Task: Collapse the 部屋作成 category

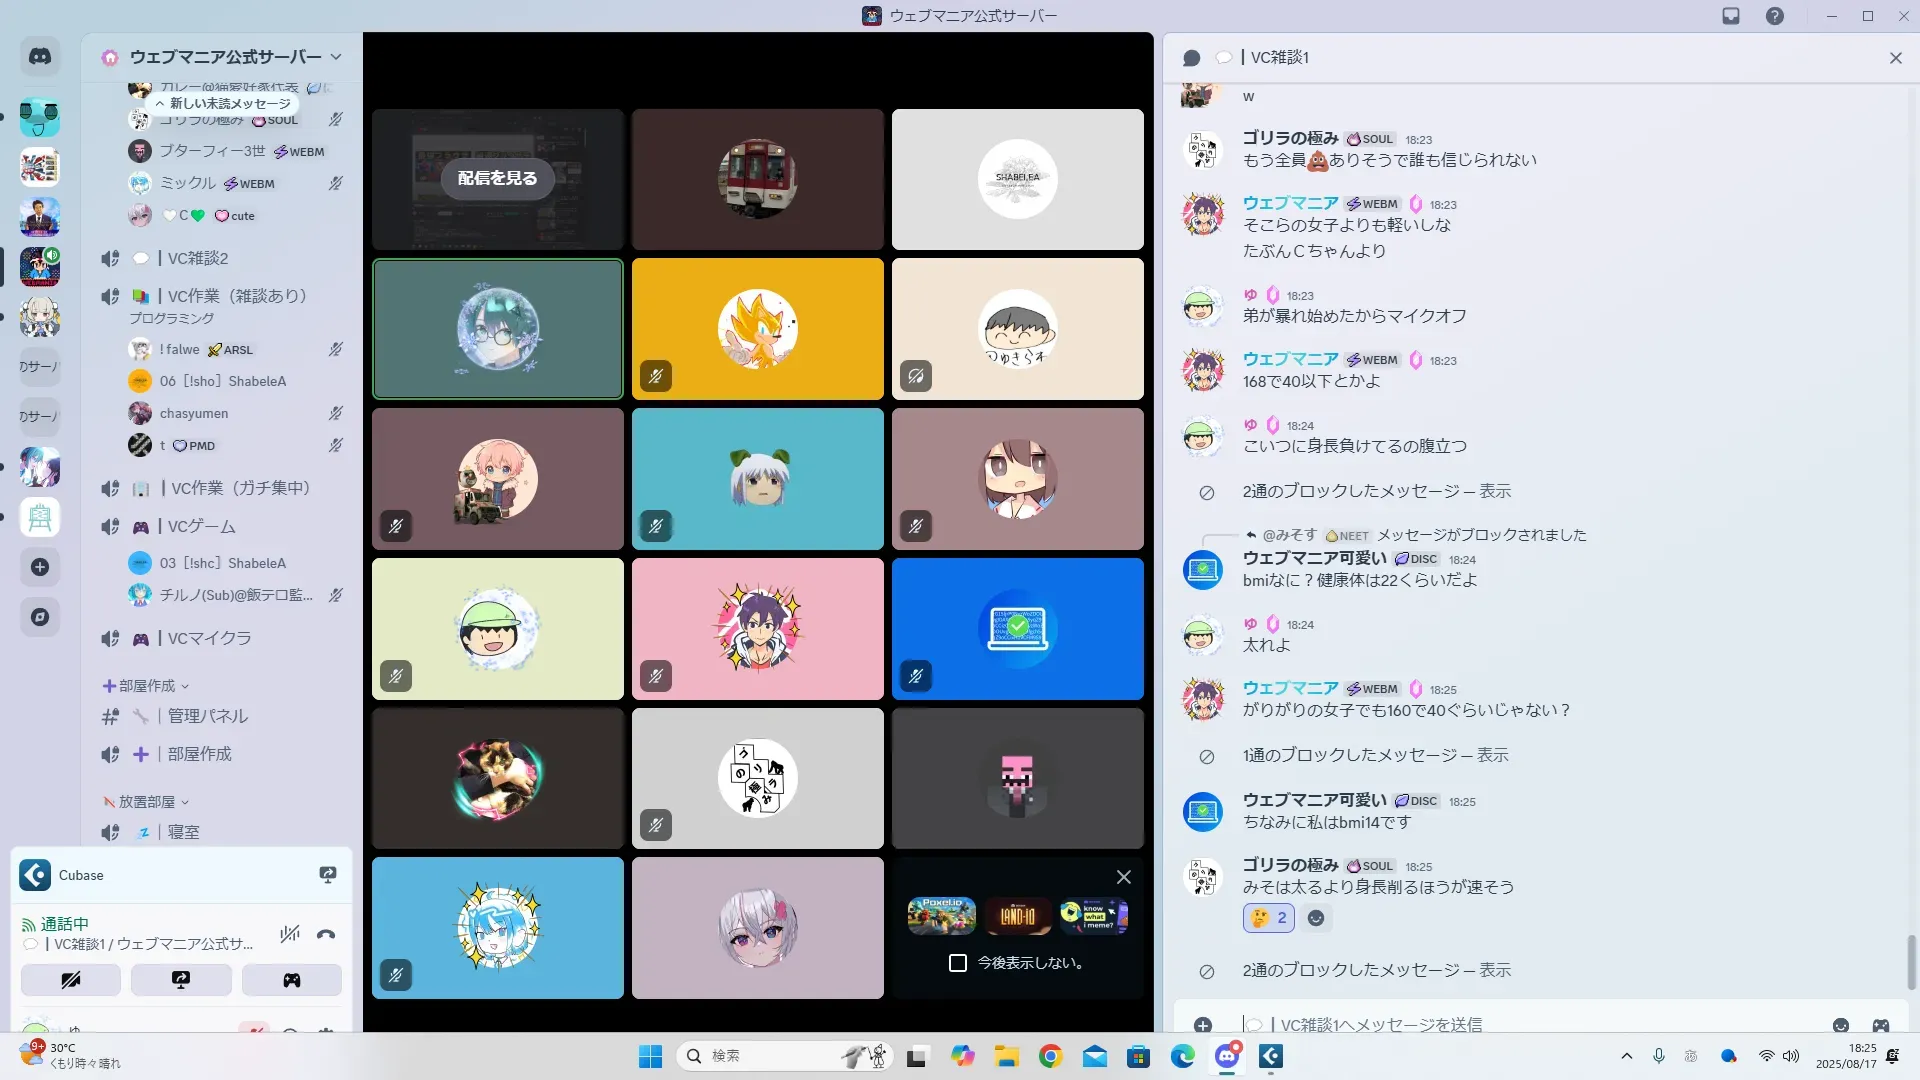Action: 146,686
